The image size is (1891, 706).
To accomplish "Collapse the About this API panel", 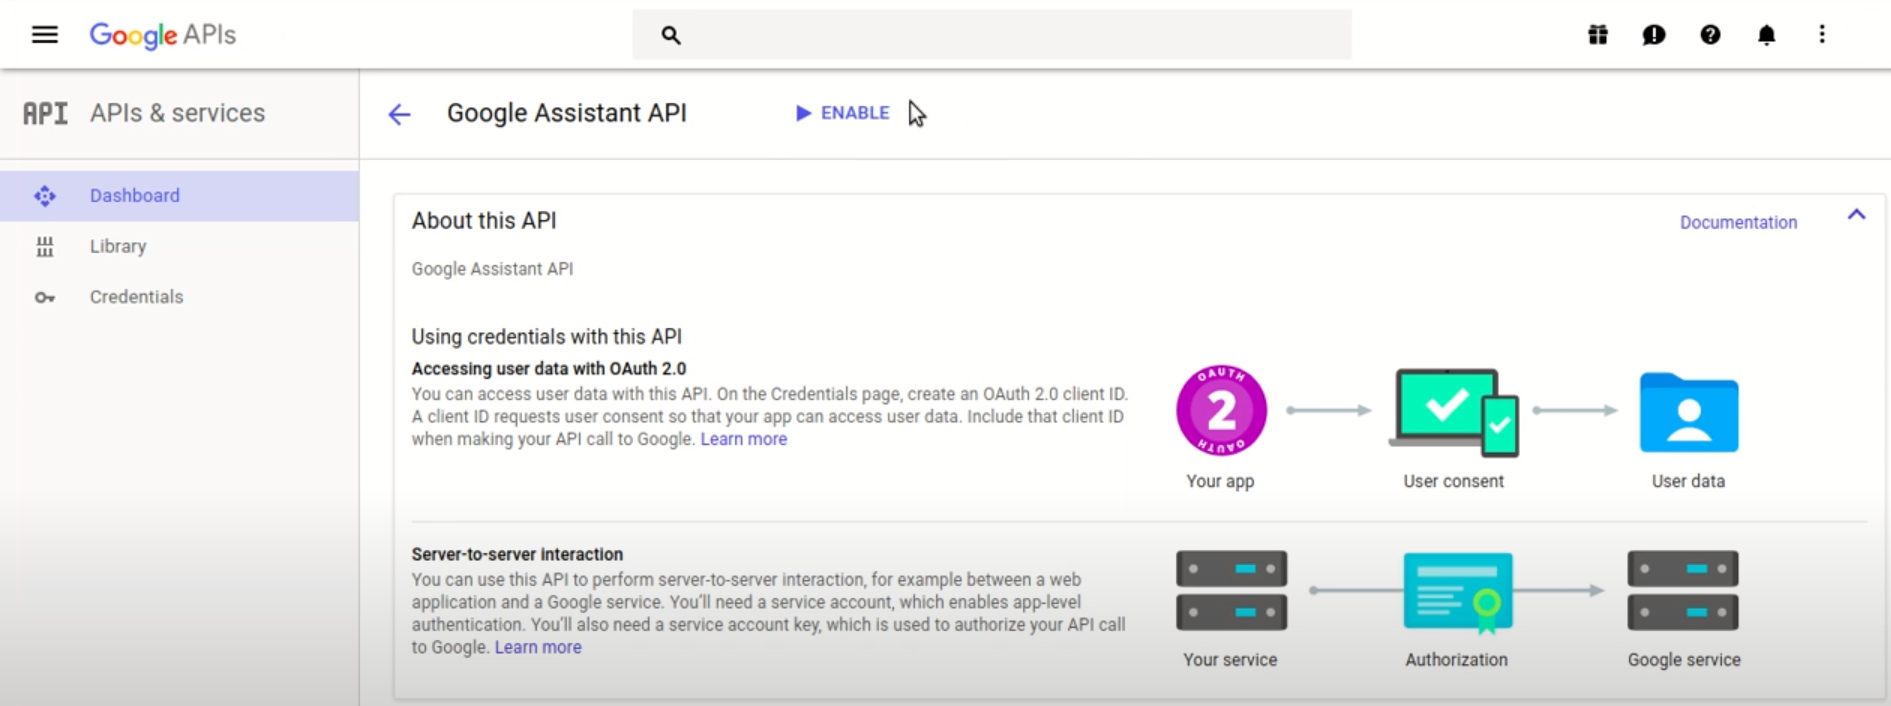I will (x=1856, y=215).
